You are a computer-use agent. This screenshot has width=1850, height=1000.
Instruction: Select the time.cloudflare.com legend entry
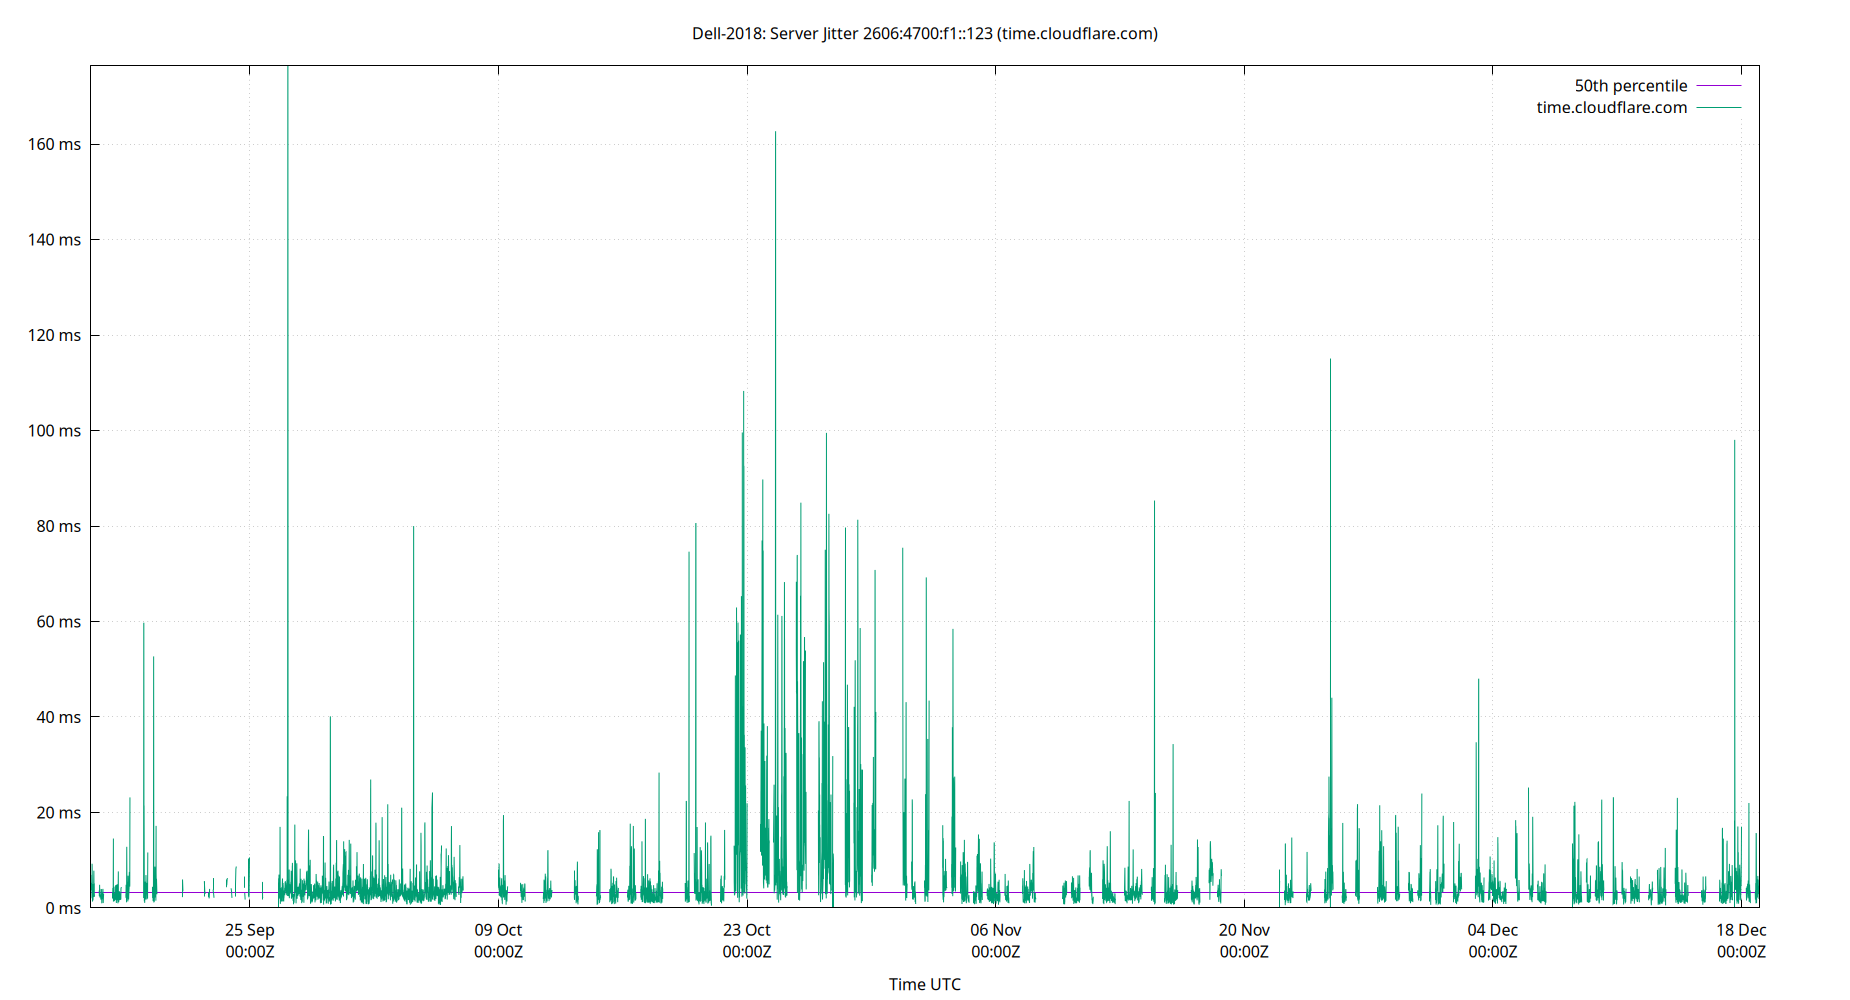click(1611, 107)
